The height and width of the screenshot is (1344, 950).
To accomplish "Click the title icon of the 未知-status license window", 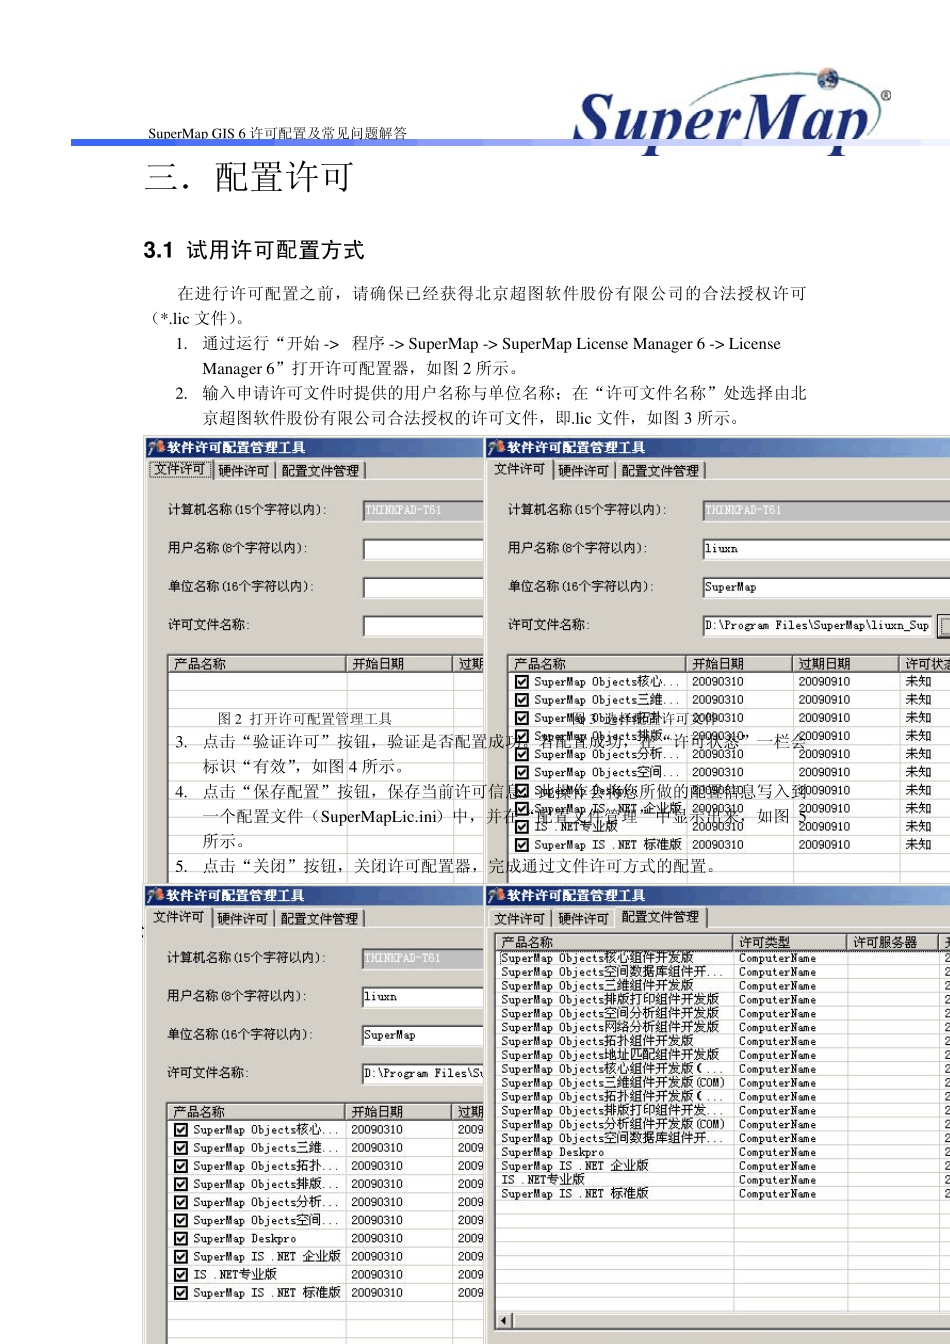I will coord(496,447).
